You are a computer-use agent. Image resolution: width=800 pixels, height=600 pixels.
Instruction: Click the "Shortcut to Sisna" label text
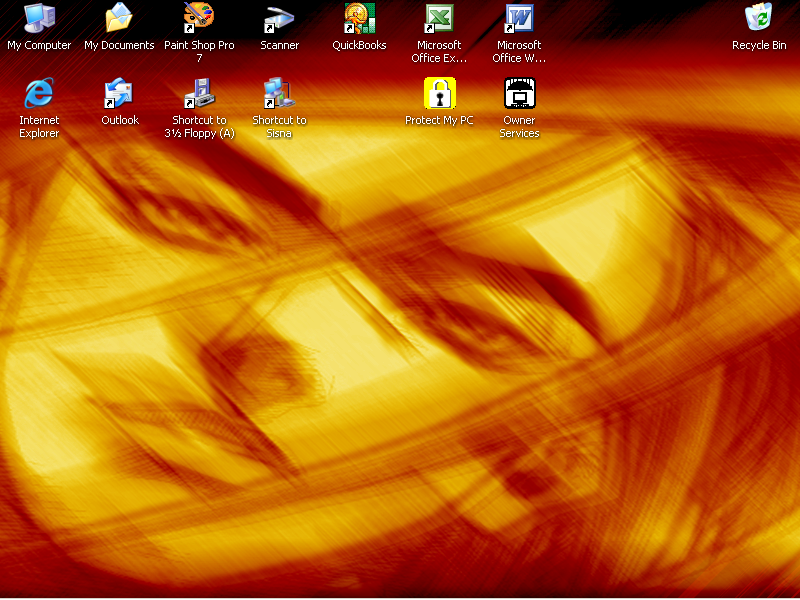point(279,127)
